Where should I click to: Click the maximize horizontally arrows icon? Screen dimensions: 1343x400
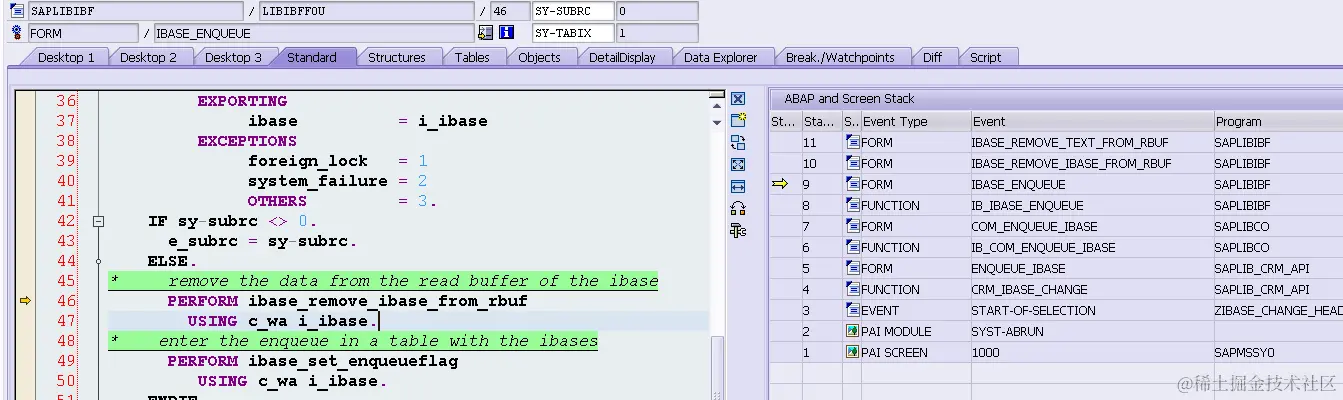pos(738,186)
